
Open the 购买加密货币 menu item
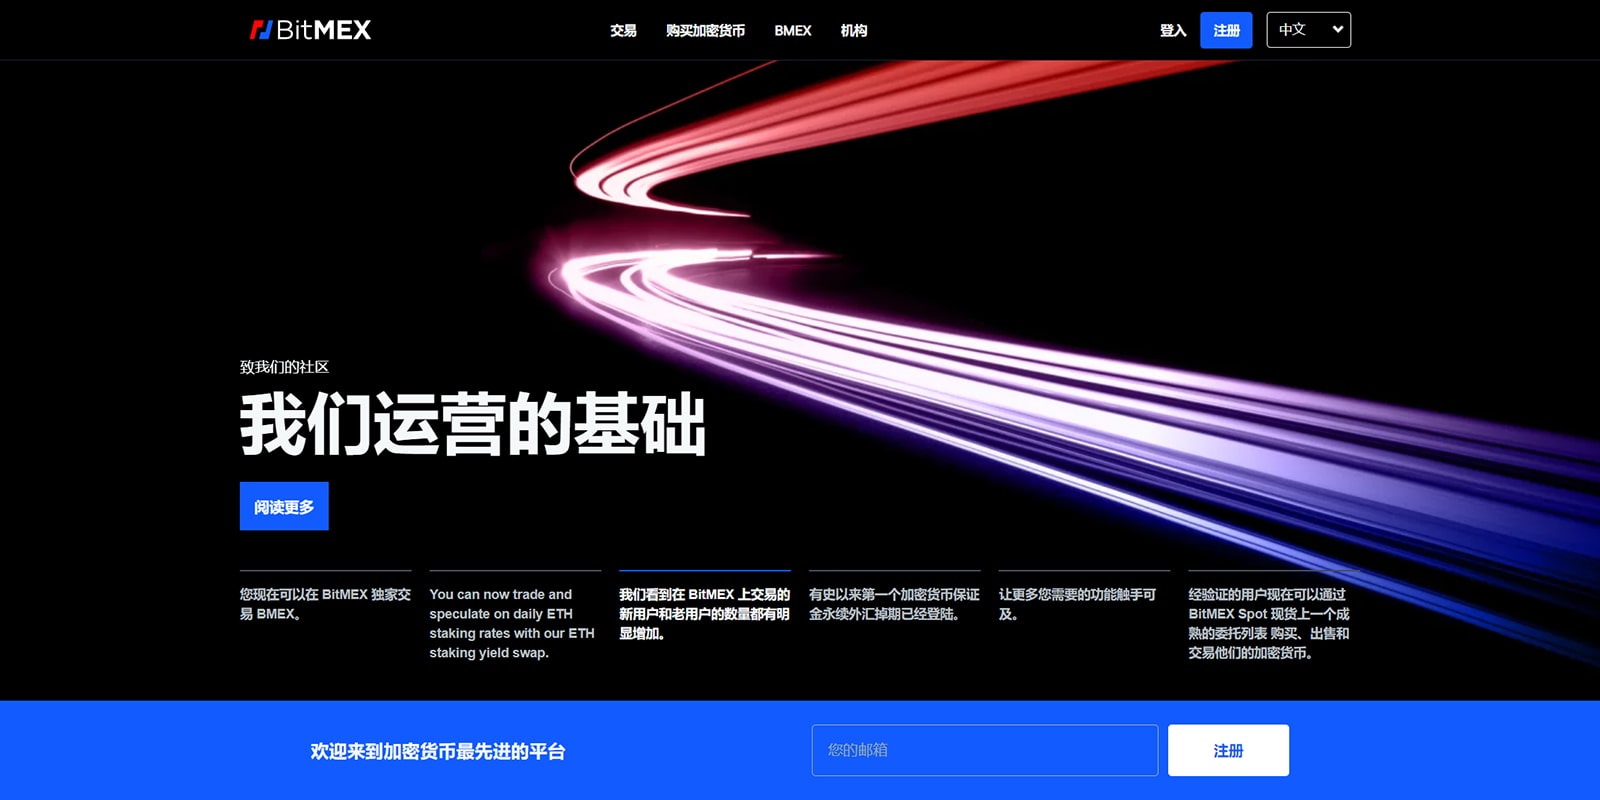705,31
